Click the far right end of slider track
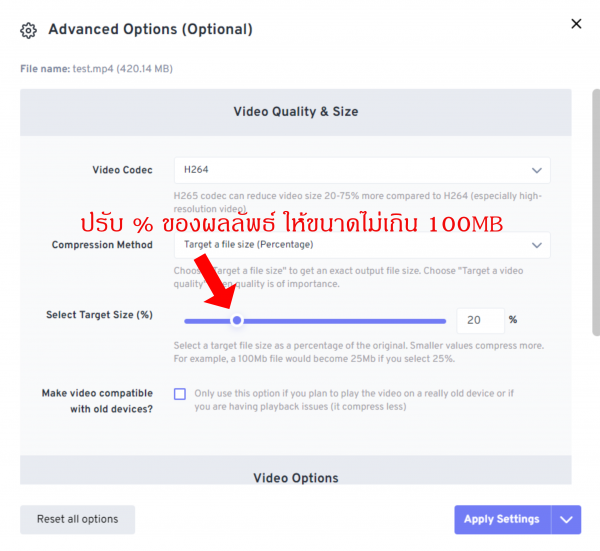 coord(444,321)
